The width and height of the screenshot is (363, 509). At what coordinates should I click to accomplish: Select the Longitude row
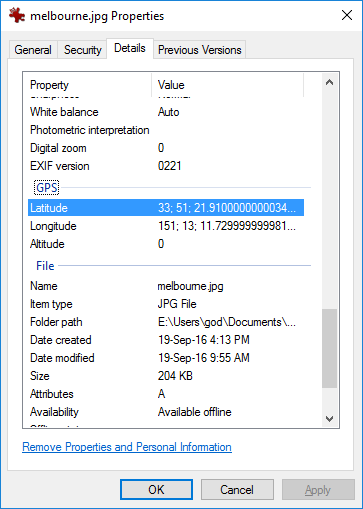coord(166,226)
